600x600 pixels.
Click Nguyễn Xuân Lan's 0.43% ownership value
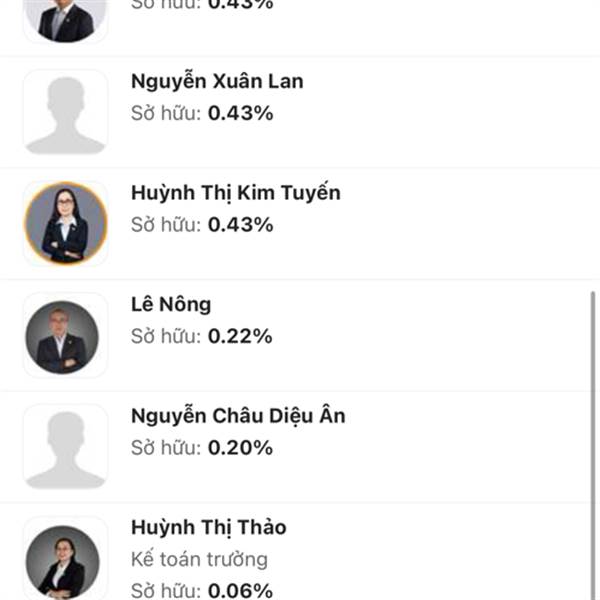coord(240,113)
